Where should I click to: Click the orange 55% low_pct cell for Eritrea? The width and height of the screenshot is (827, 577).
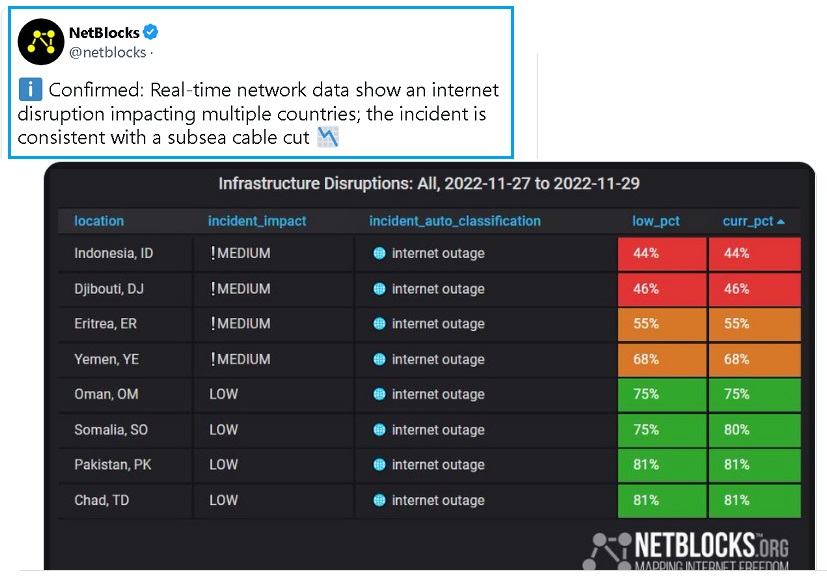pyautogui.click(x=662, y=324)
